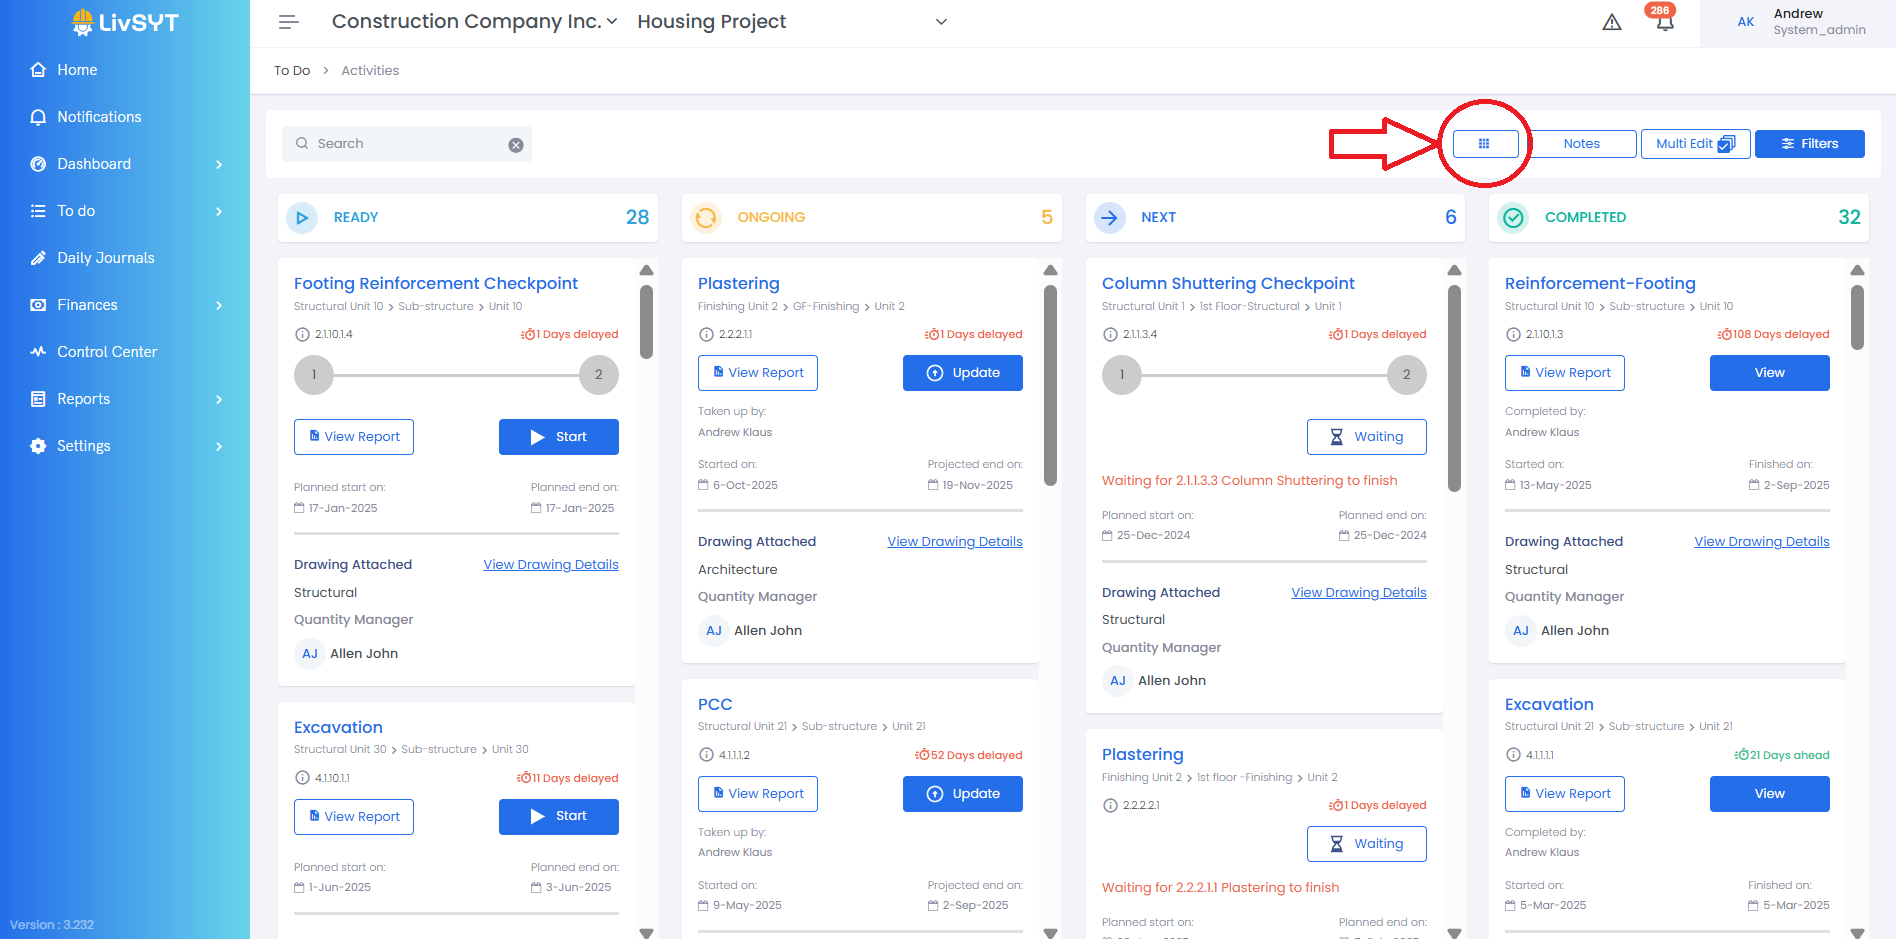This screenshot has width=1896, height=939.
Task: Clear search with the X icon
Action: [516, 145]
